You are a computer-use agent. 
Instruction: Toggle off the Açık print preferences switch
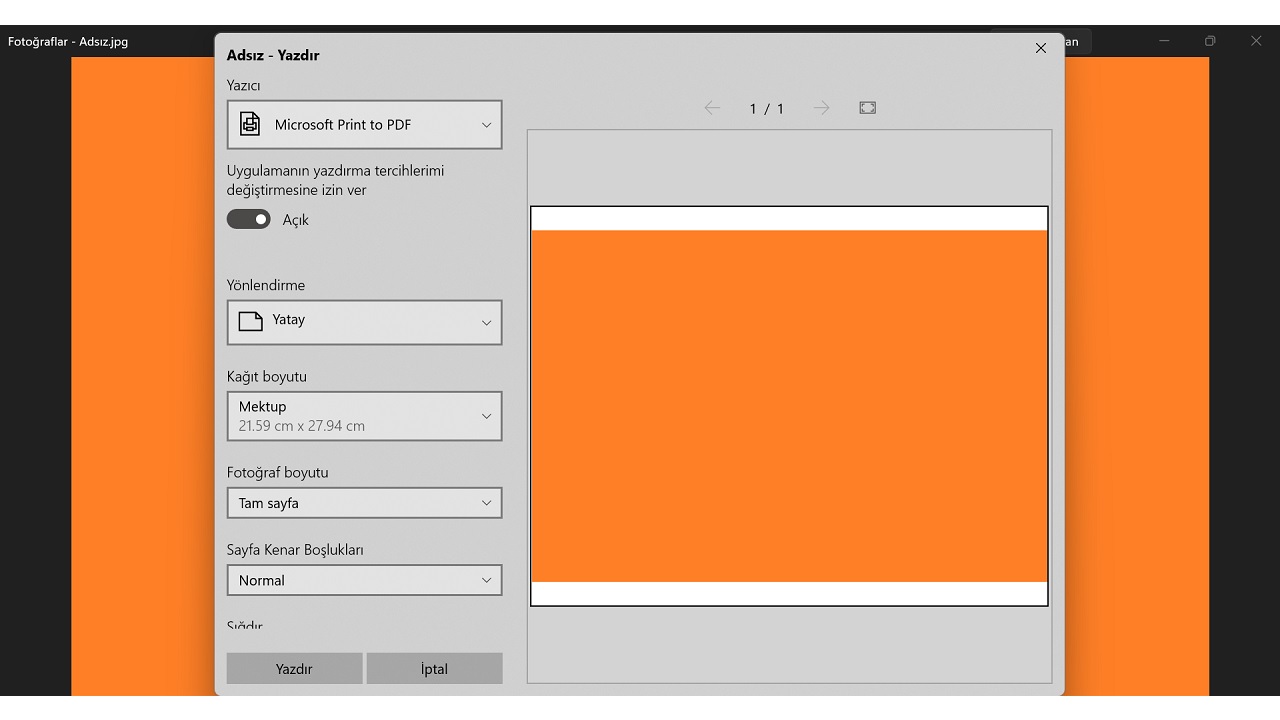249,220
